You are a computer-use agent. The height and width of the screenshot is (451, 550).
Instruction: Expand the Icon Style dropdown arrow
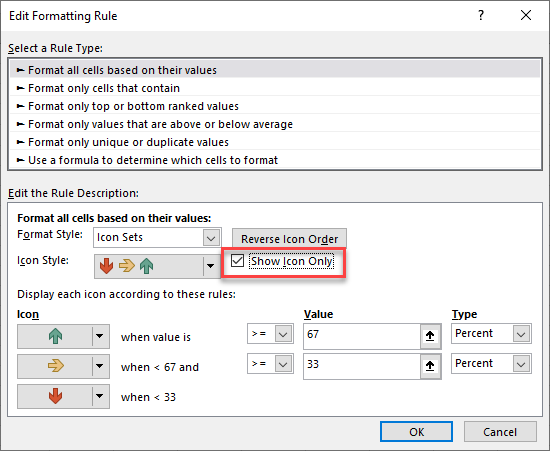tap(210, 266)
